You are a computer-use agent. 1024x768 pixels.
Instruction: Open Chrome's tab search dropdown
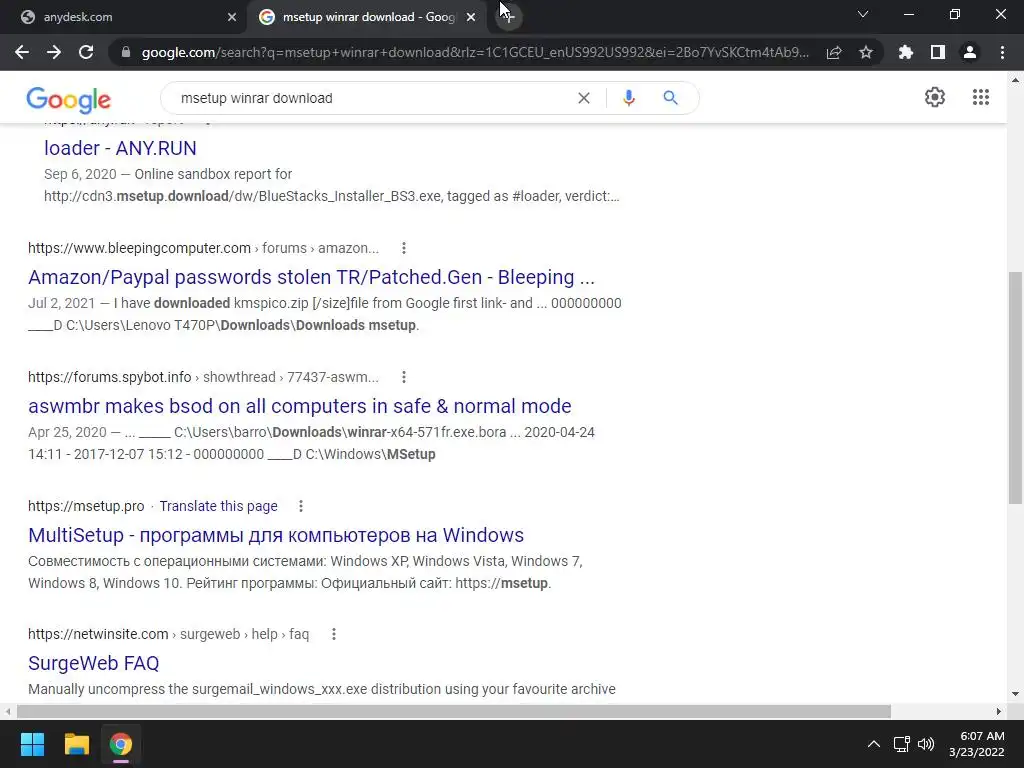click(x=863, y=14)
